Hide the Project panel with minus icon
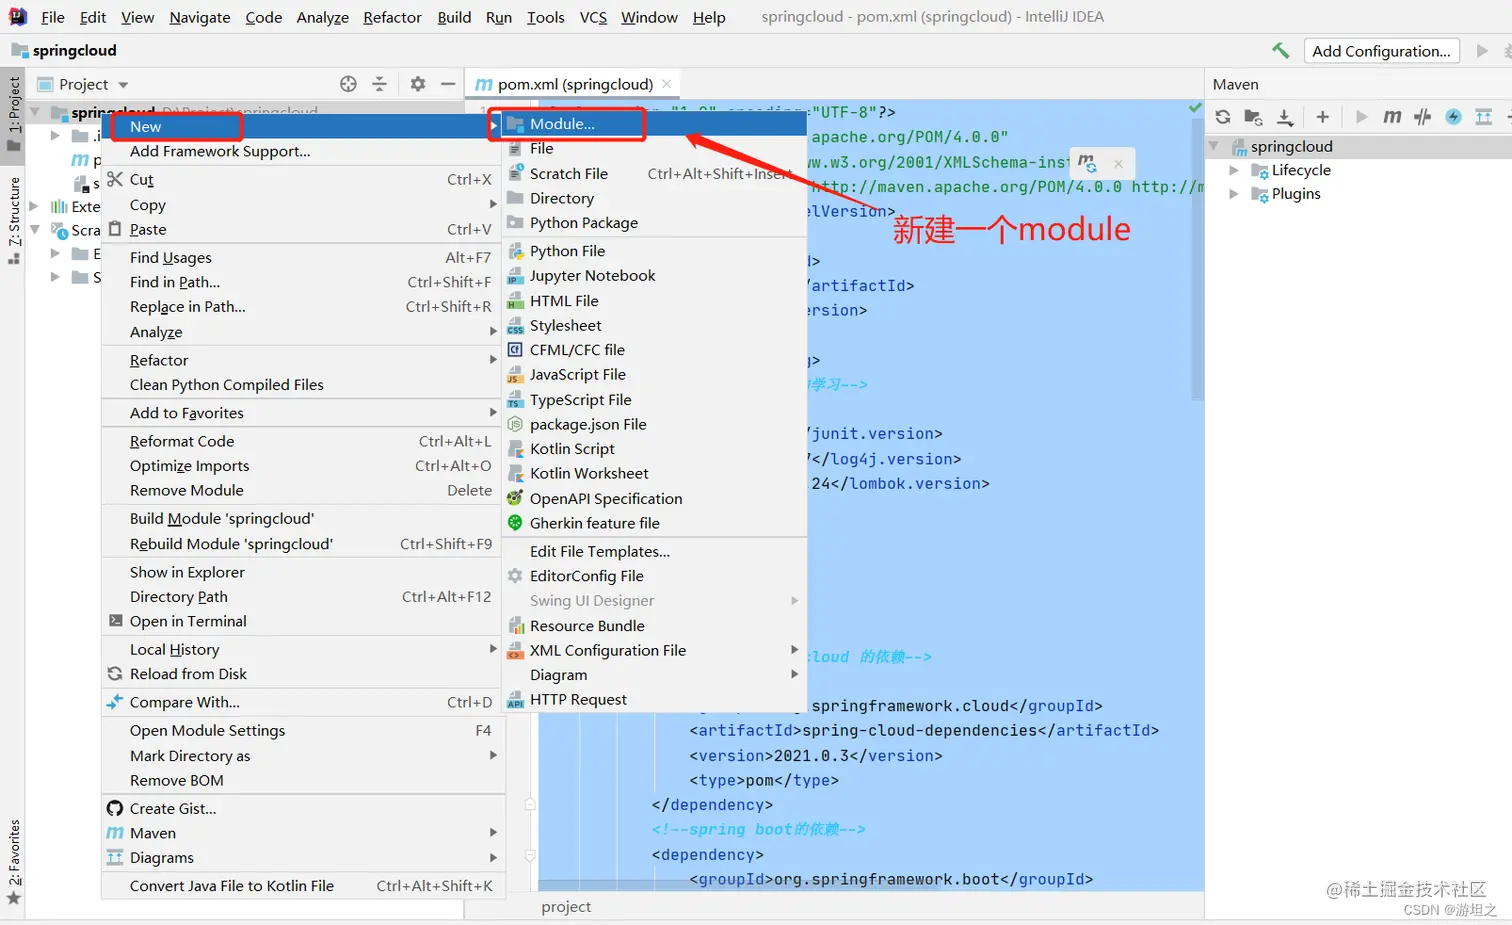1512x925 pixels. click(448, 84)
